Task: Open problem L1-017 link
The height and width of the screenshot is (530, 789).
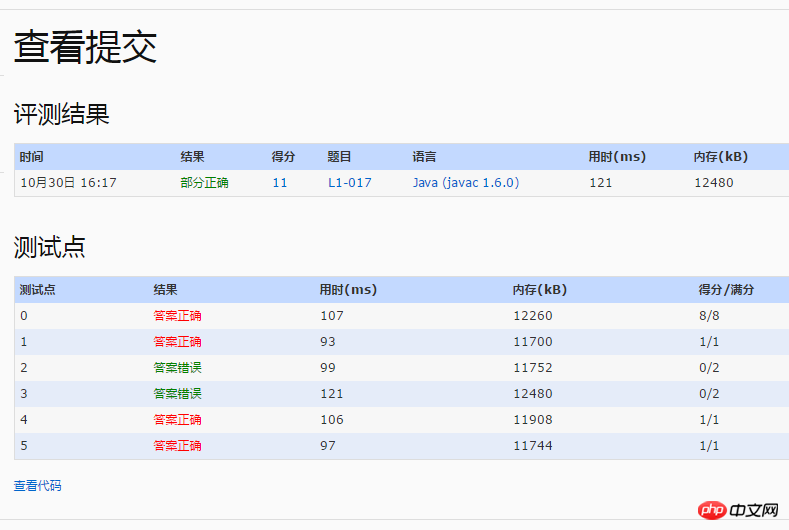Action: click(349, 183)
